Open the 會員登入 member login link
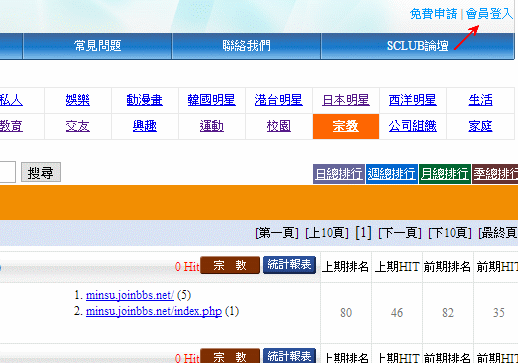Viewport: 518px width, 363px height. [489, 14]
